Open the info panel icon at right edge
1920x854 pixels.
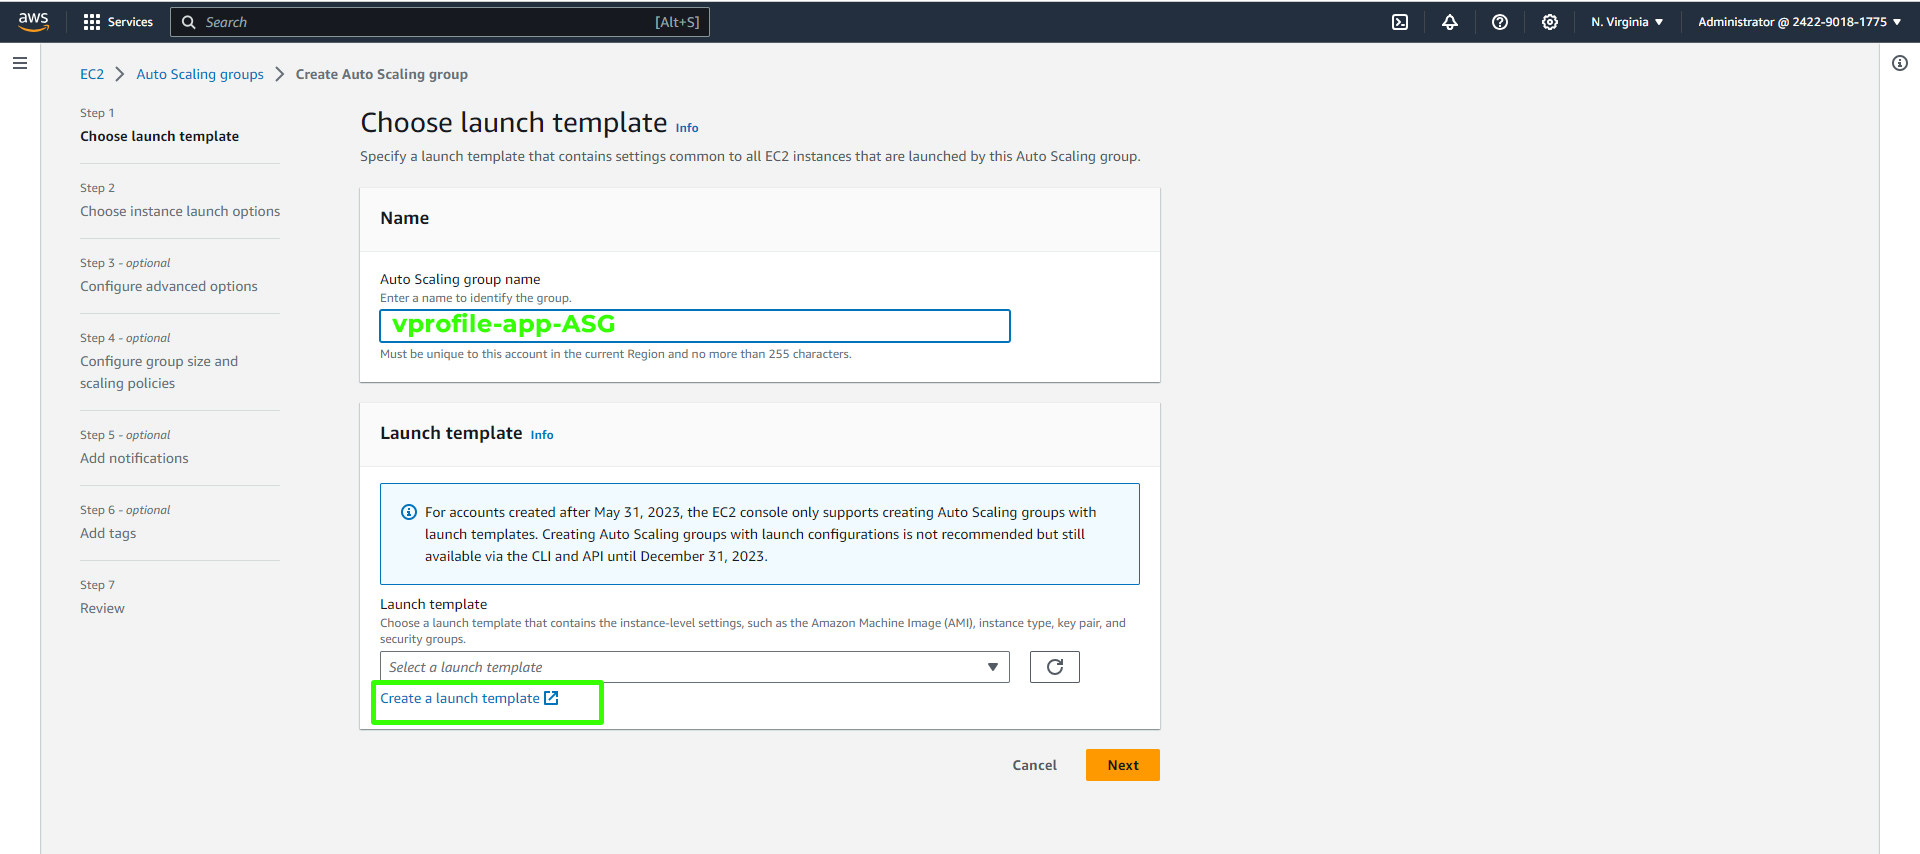tap(1900, 63)
